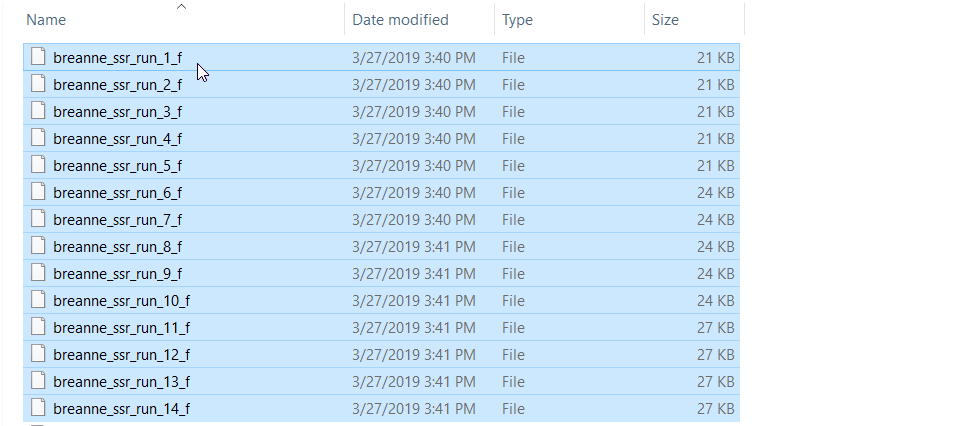Select the file name breanne_ssr_run_9_f
Screen dimensions: 978x426
(117, 274)
